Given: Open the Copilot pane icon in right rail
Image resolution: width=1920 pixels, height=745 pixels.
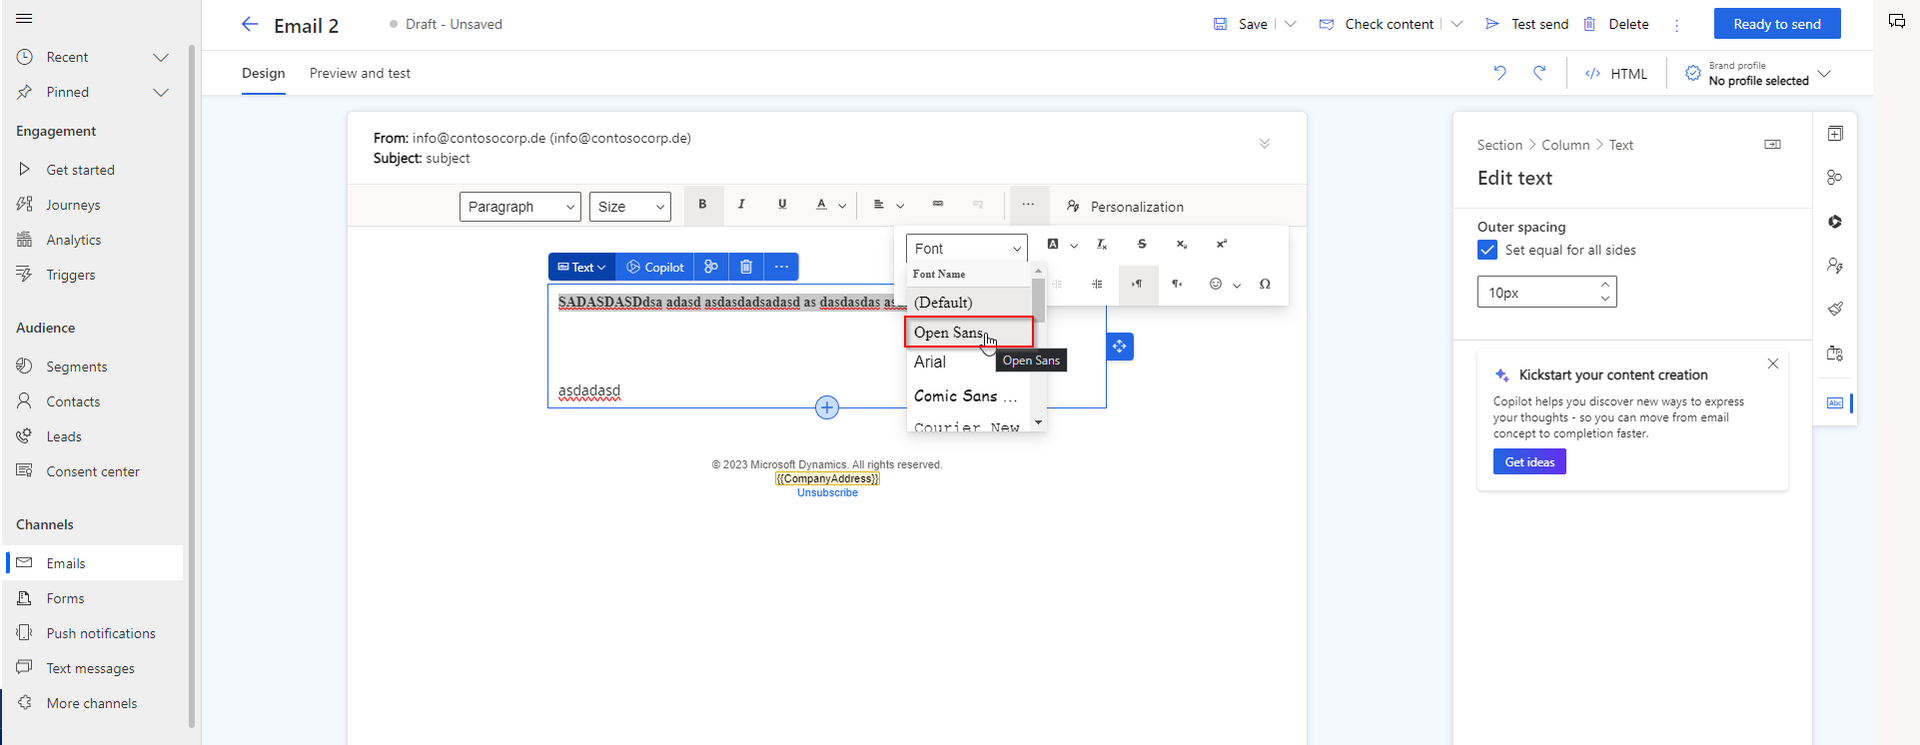Looking at the screenshot, I should click(x=1835, y=222).
